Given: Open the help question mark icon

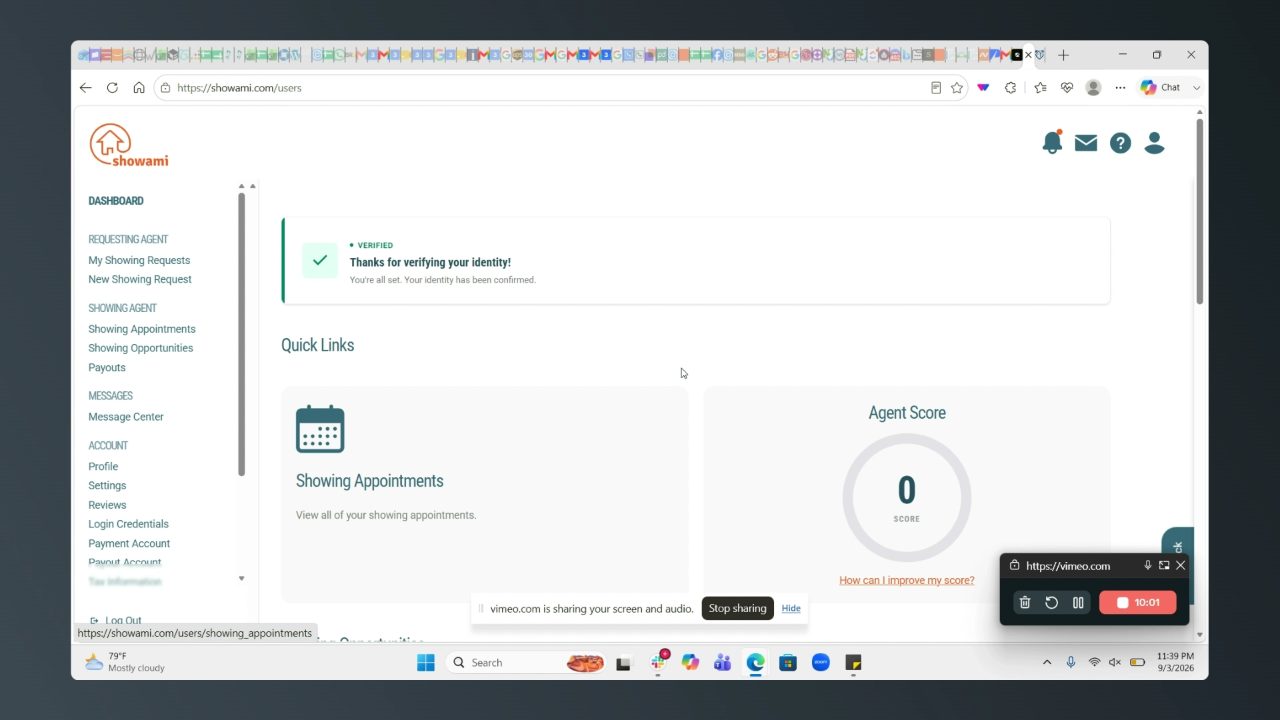Looking at the screenshot, I should (x=1120, y=143).
